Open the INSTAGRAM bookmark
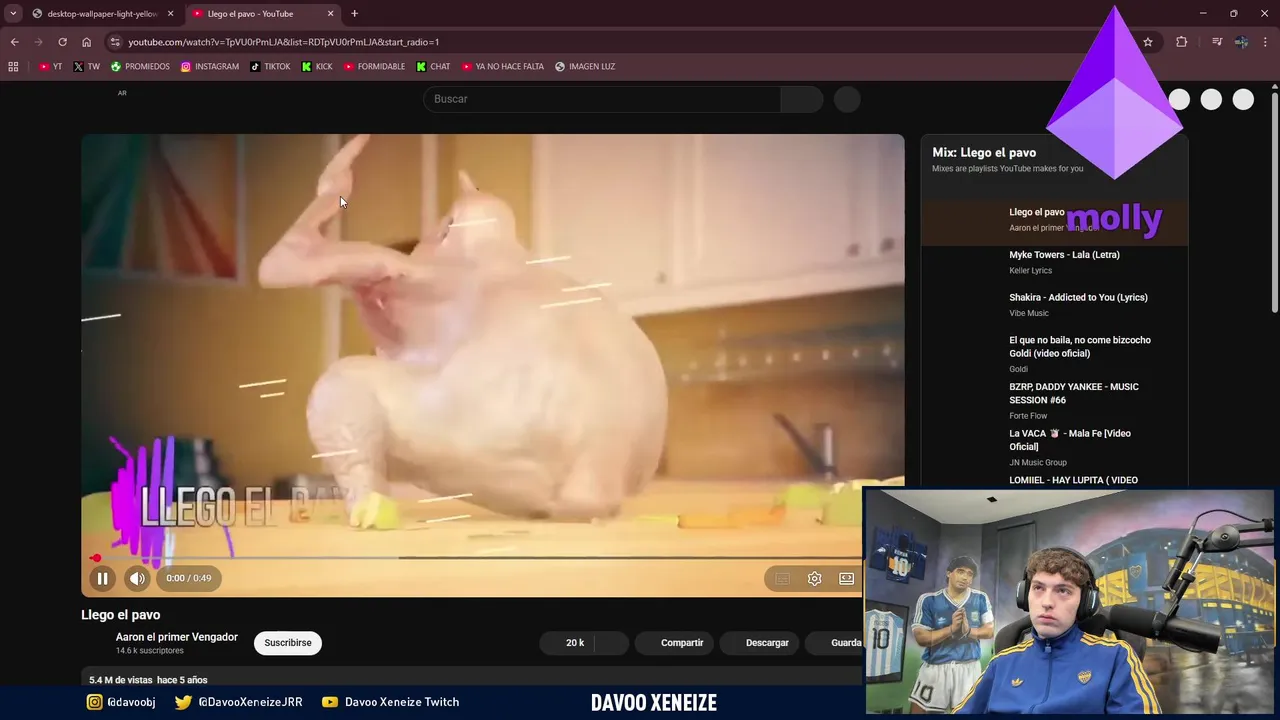 (210, 67)
